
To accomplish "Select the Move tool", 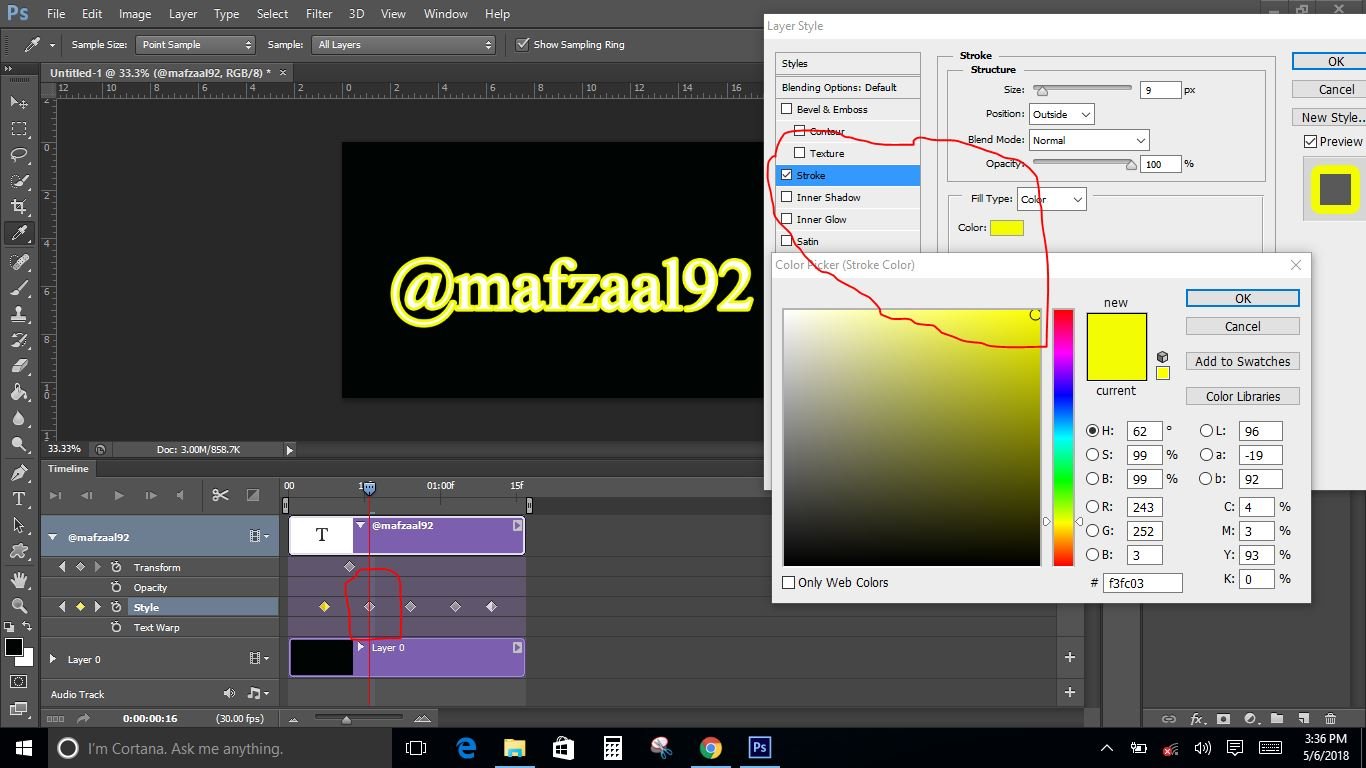I will tap(19, 103).
